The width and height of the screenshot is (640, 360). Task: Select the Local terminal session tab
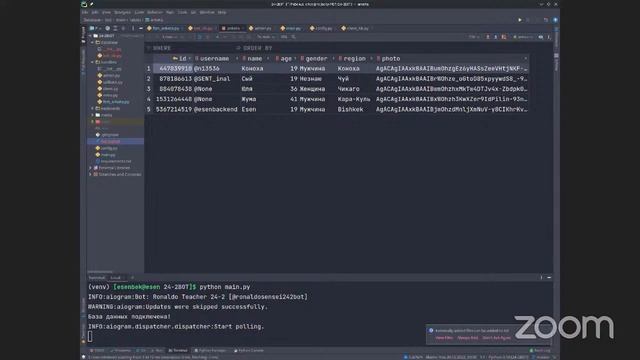pyautogui.click(x=116, y=278)
